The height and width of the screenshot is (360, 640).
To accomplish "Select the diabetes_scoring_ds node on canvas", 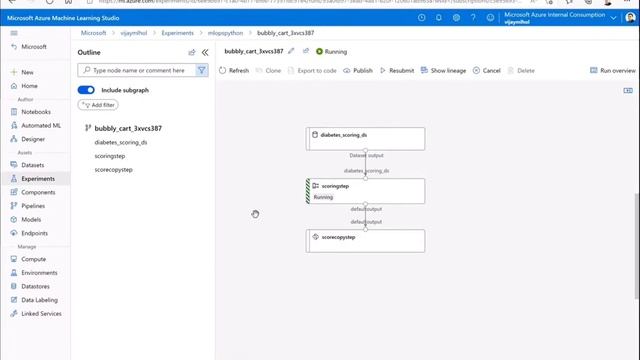I will pos(365,139).
